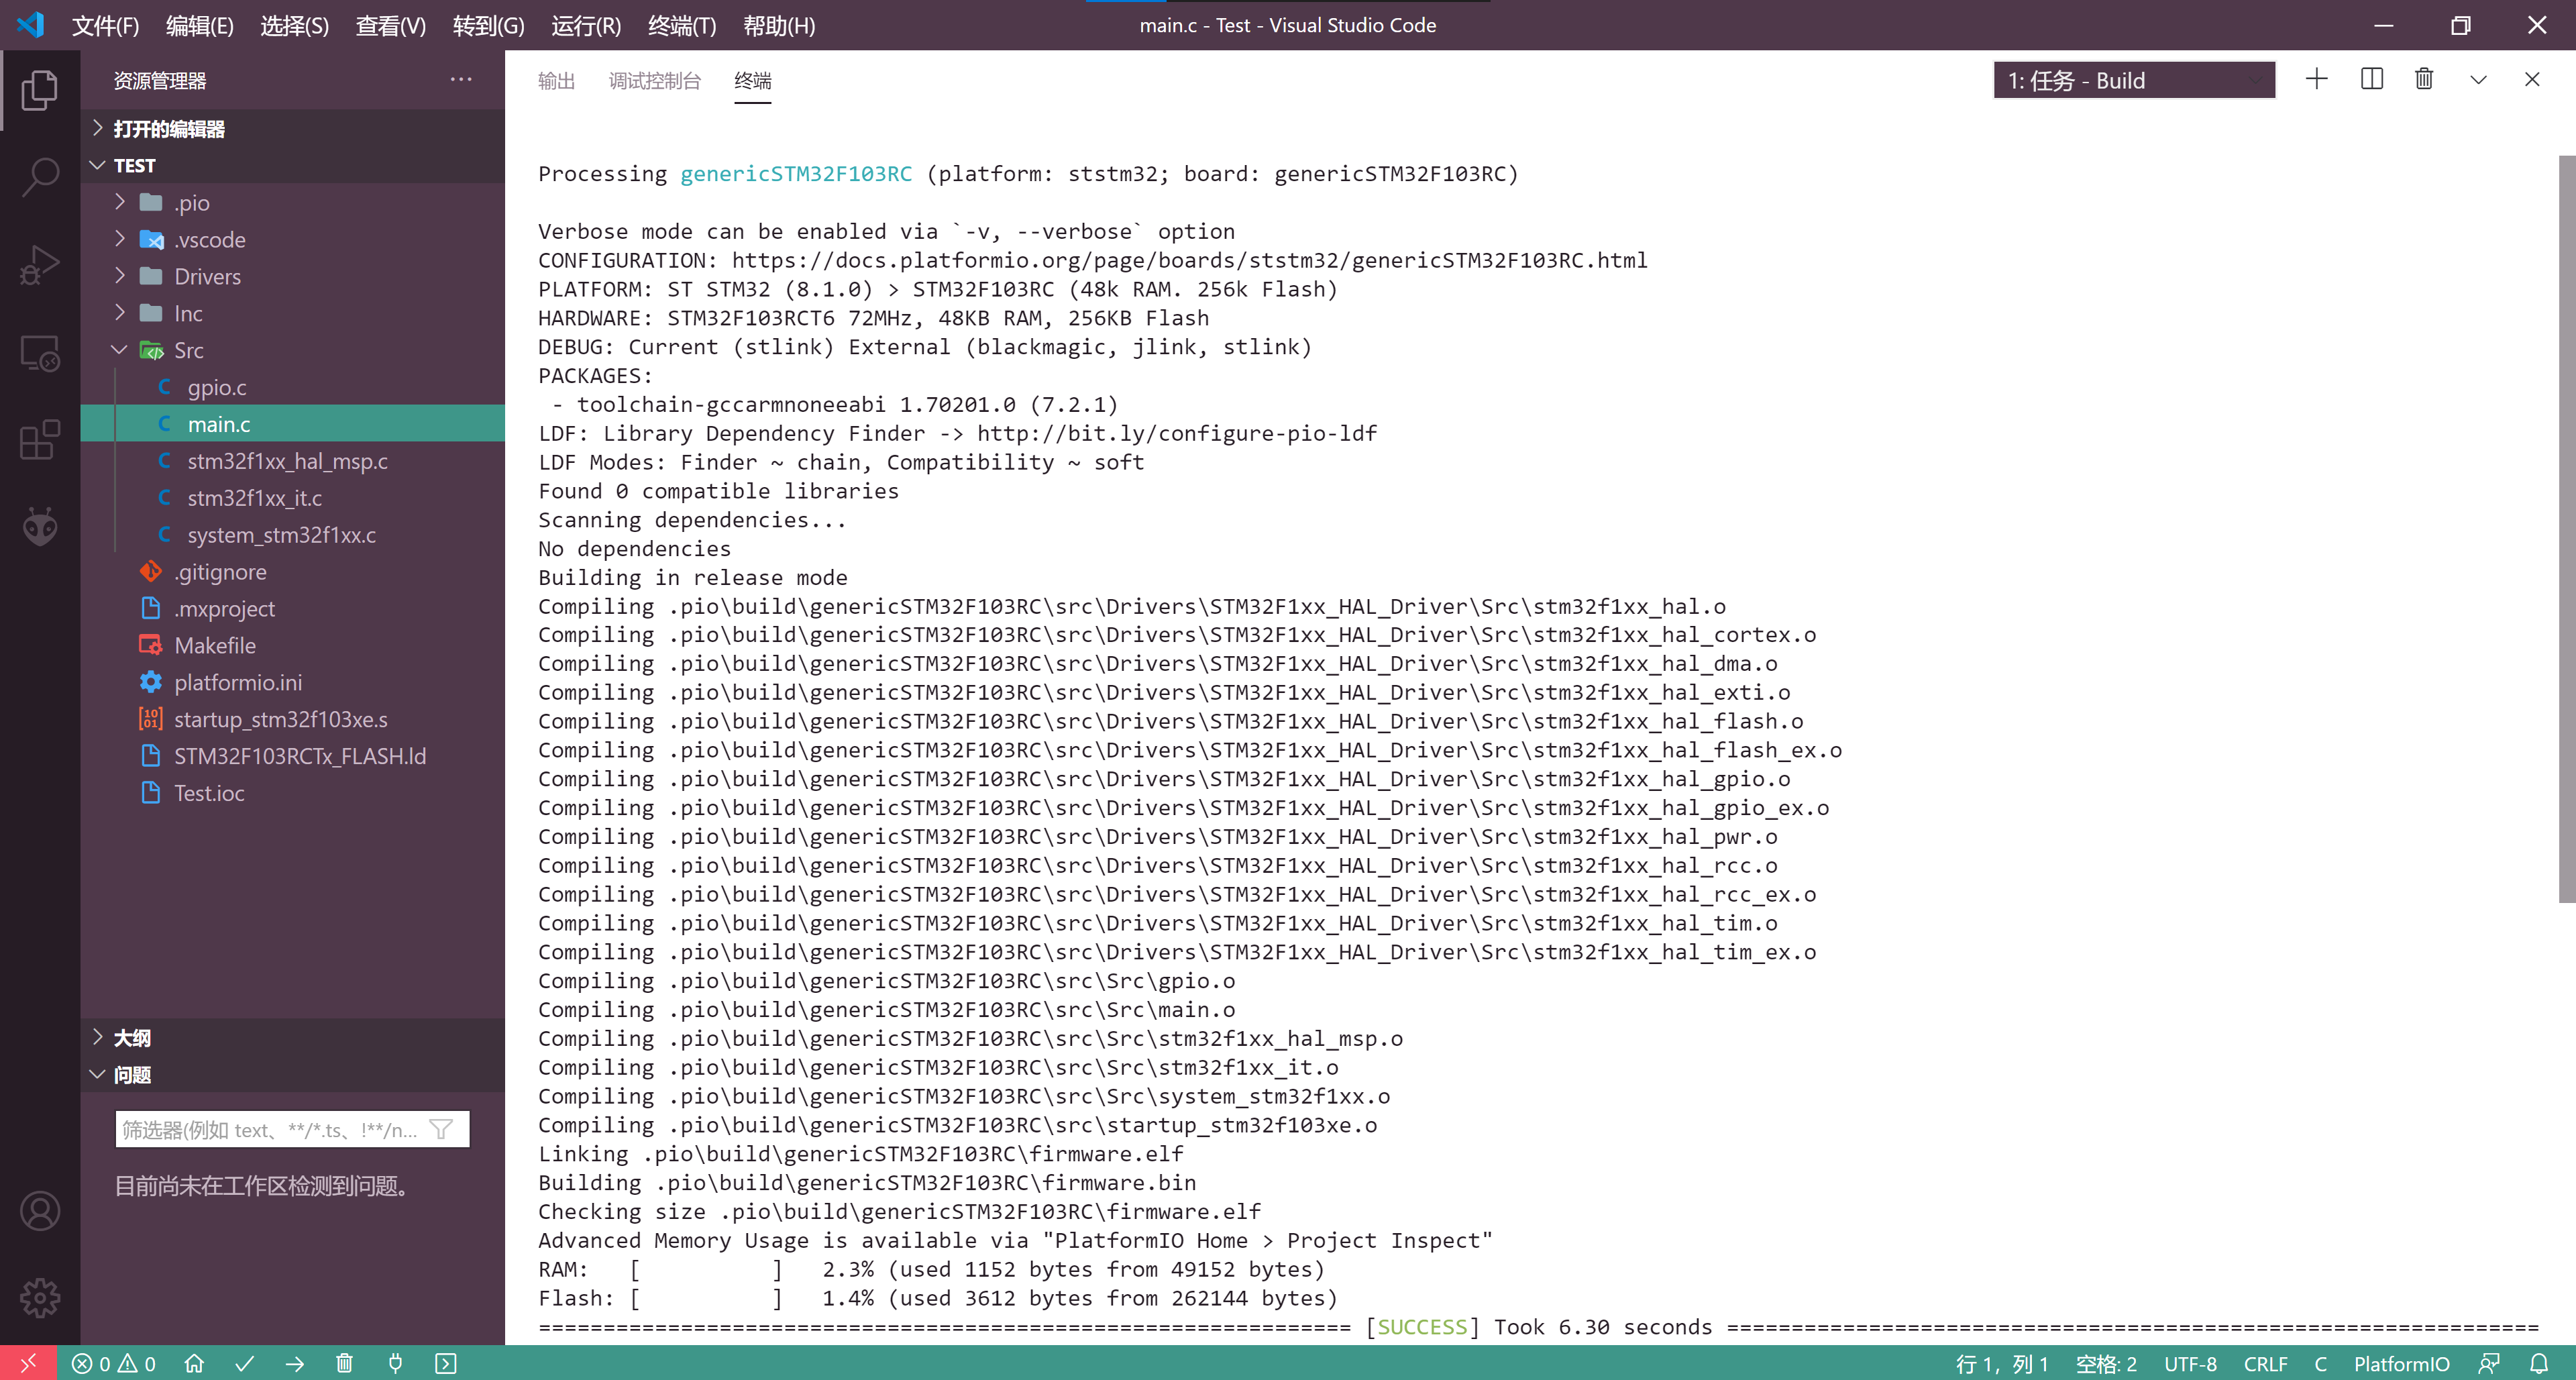Open the Run and Debug view
Image resolution: width=2576 pixels, height=1380 pixels.
coord(40,265)
